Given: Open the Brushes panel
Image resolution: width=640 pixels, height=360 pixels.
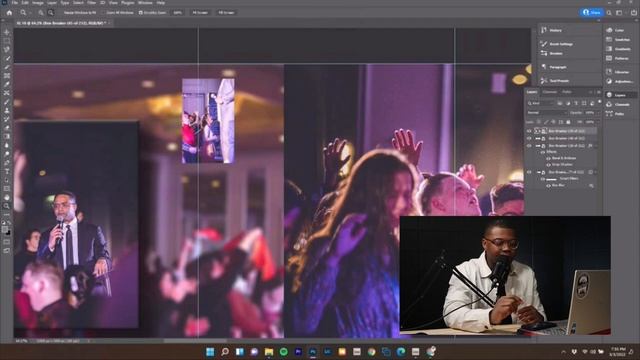Looking at the screenshot, I should click(552, 53).
